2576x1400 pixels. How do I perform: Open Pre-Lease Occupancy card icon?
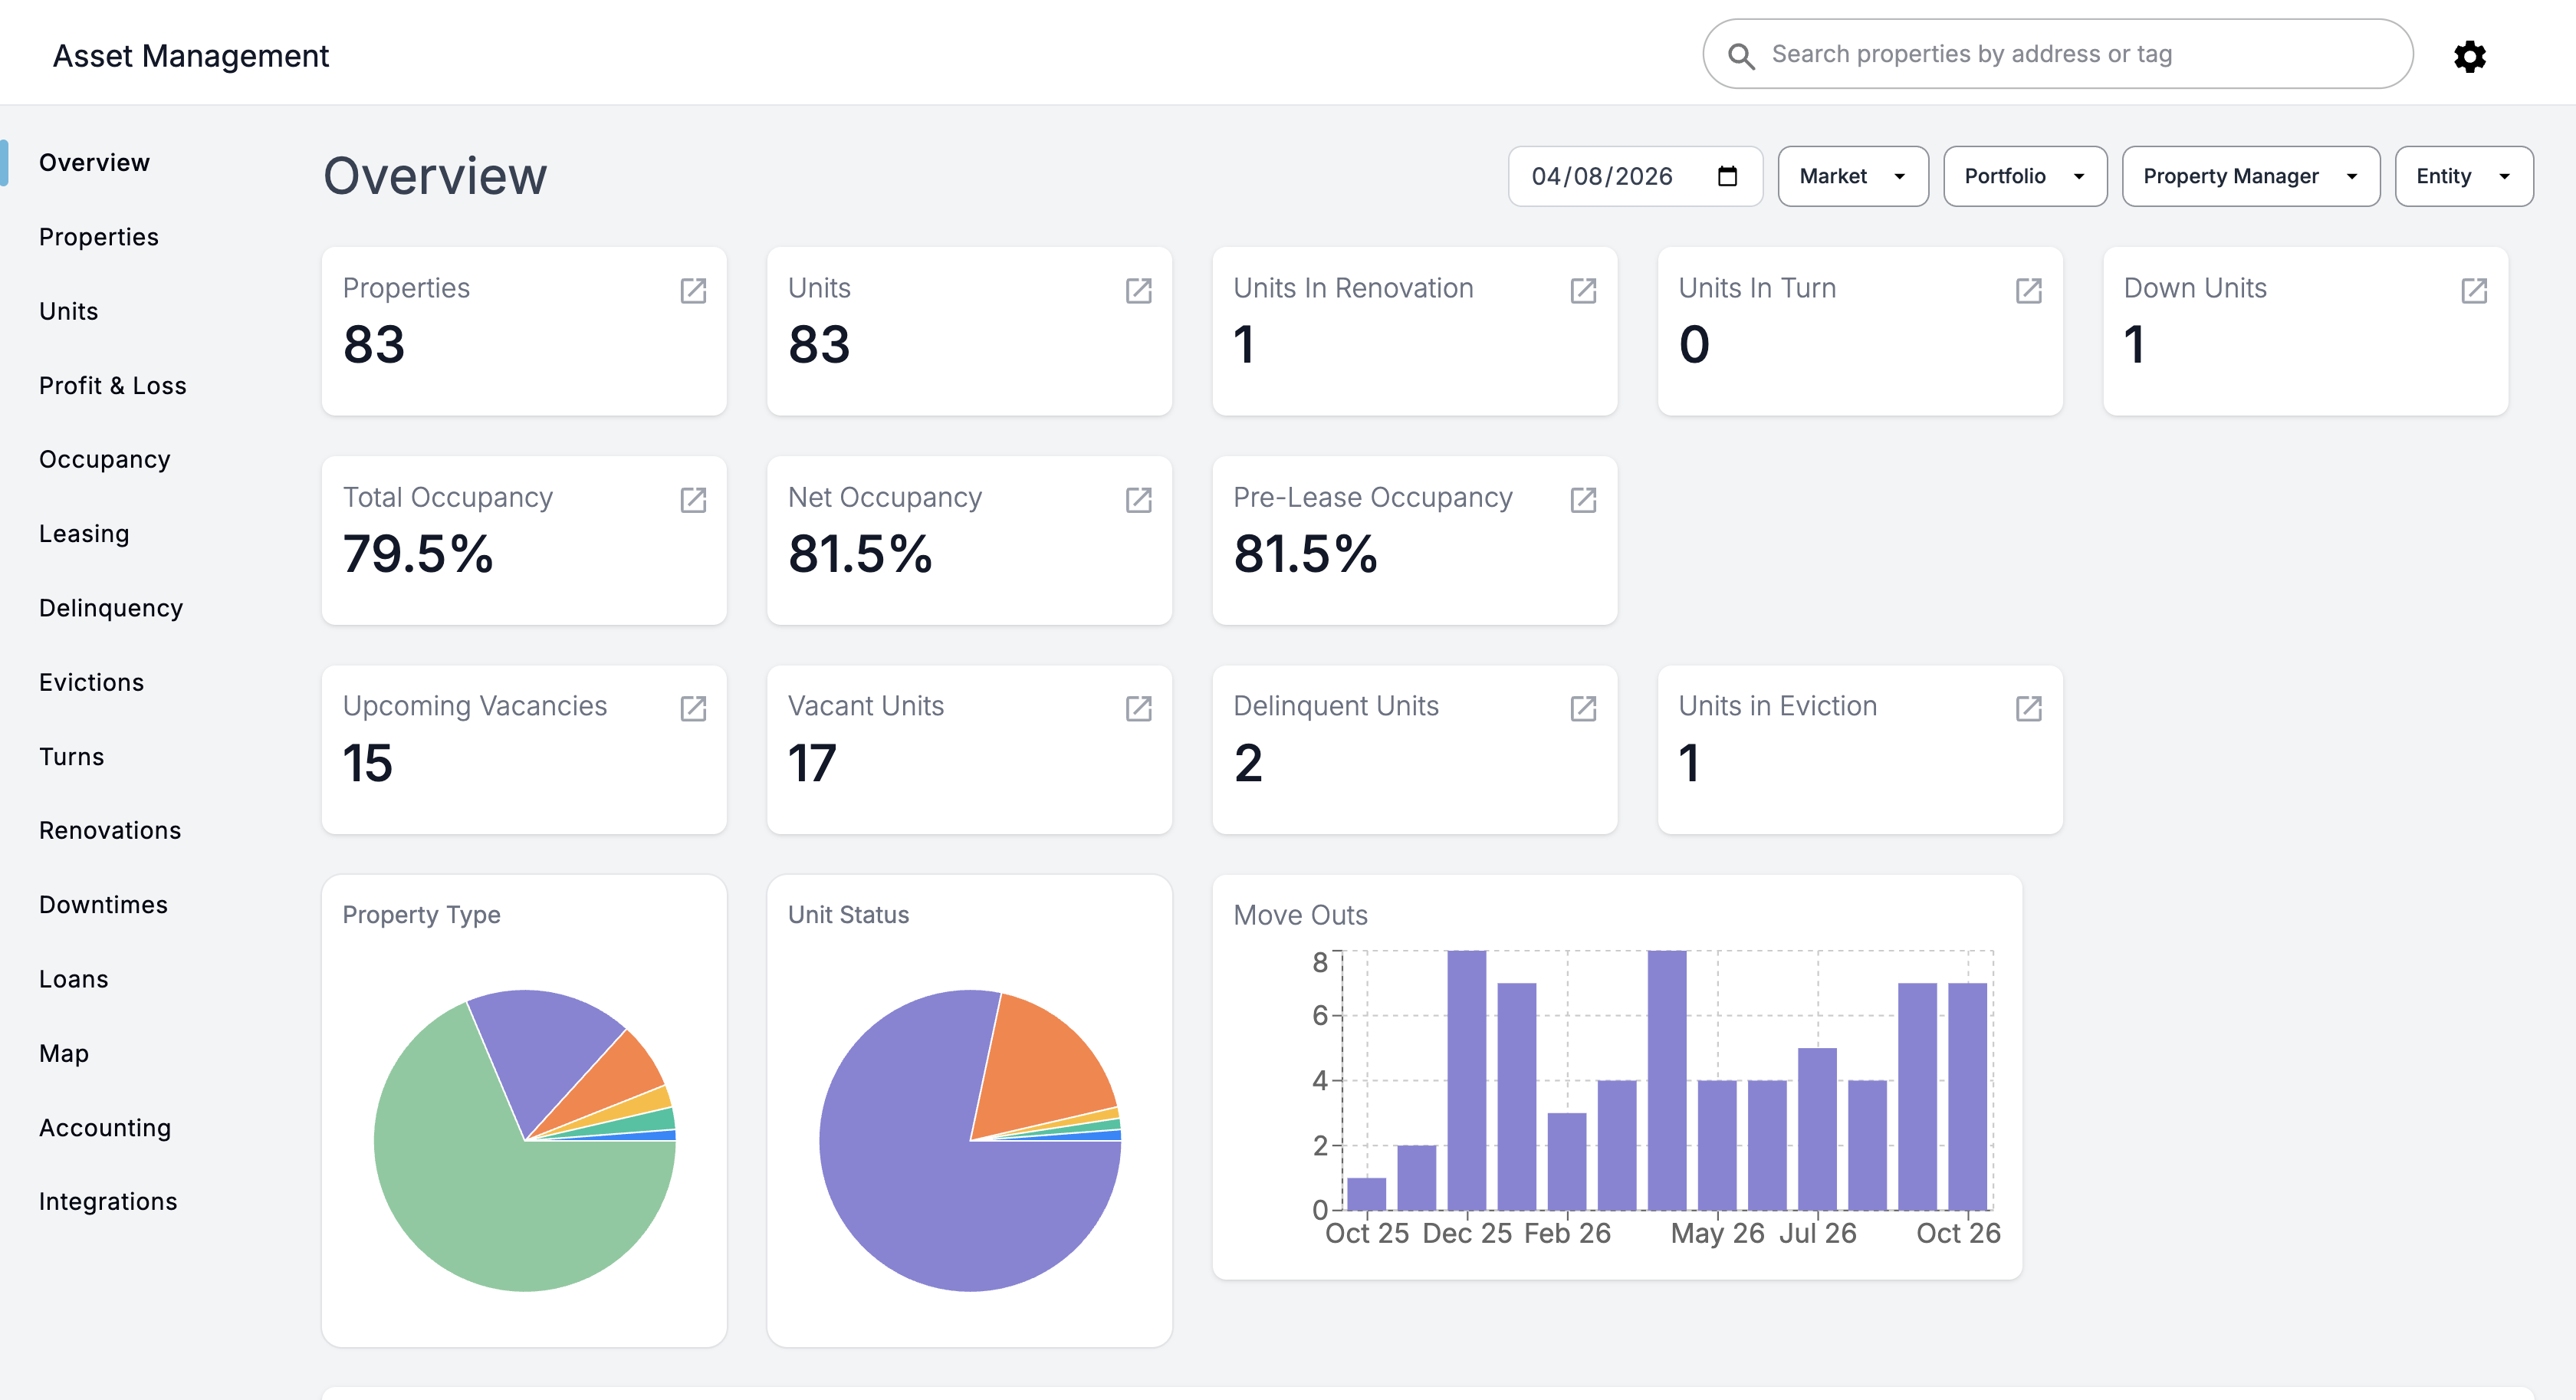point(1583,500)
